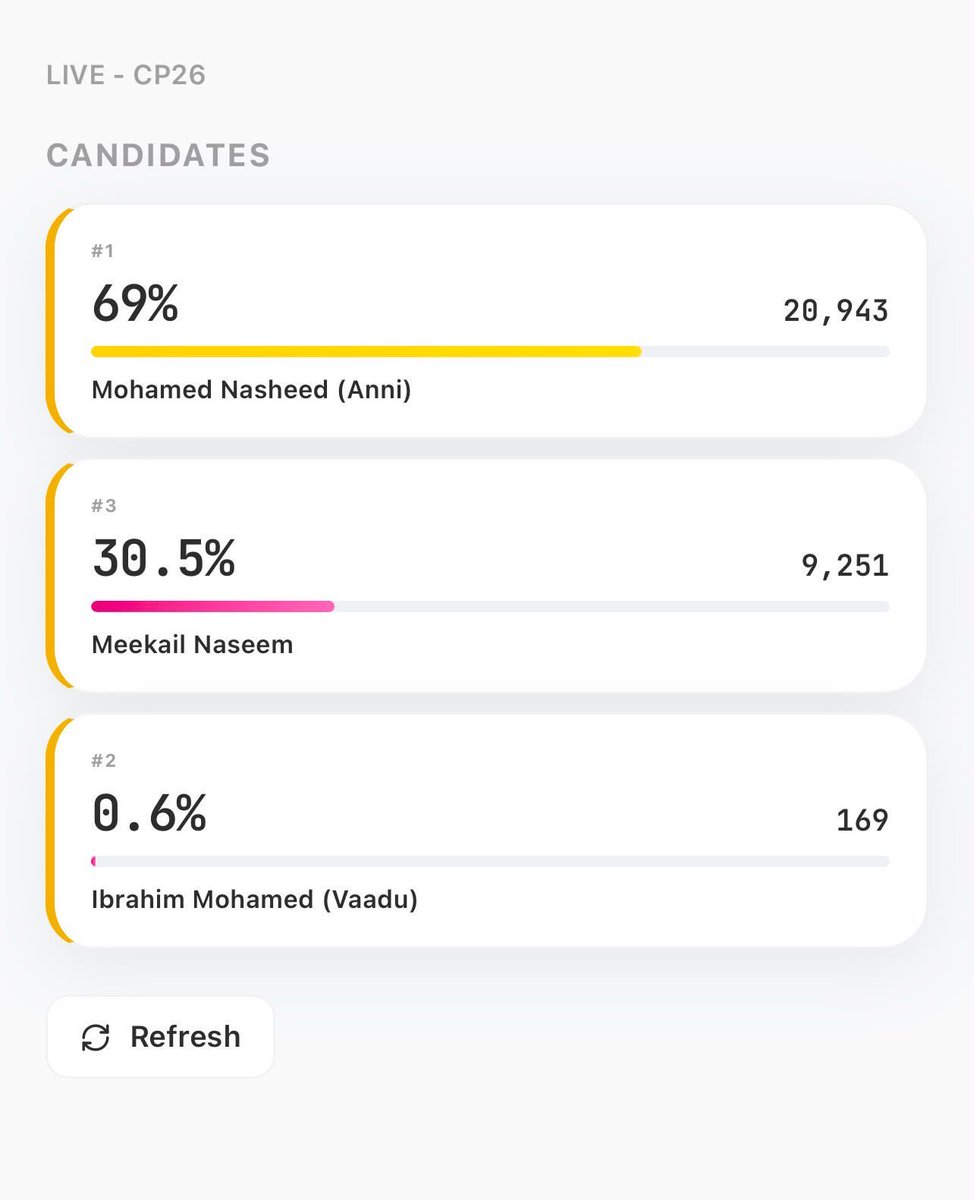Click the CANDIDATES section heading
Viewport: 974px width, 1200px height.
coord(158,155)
